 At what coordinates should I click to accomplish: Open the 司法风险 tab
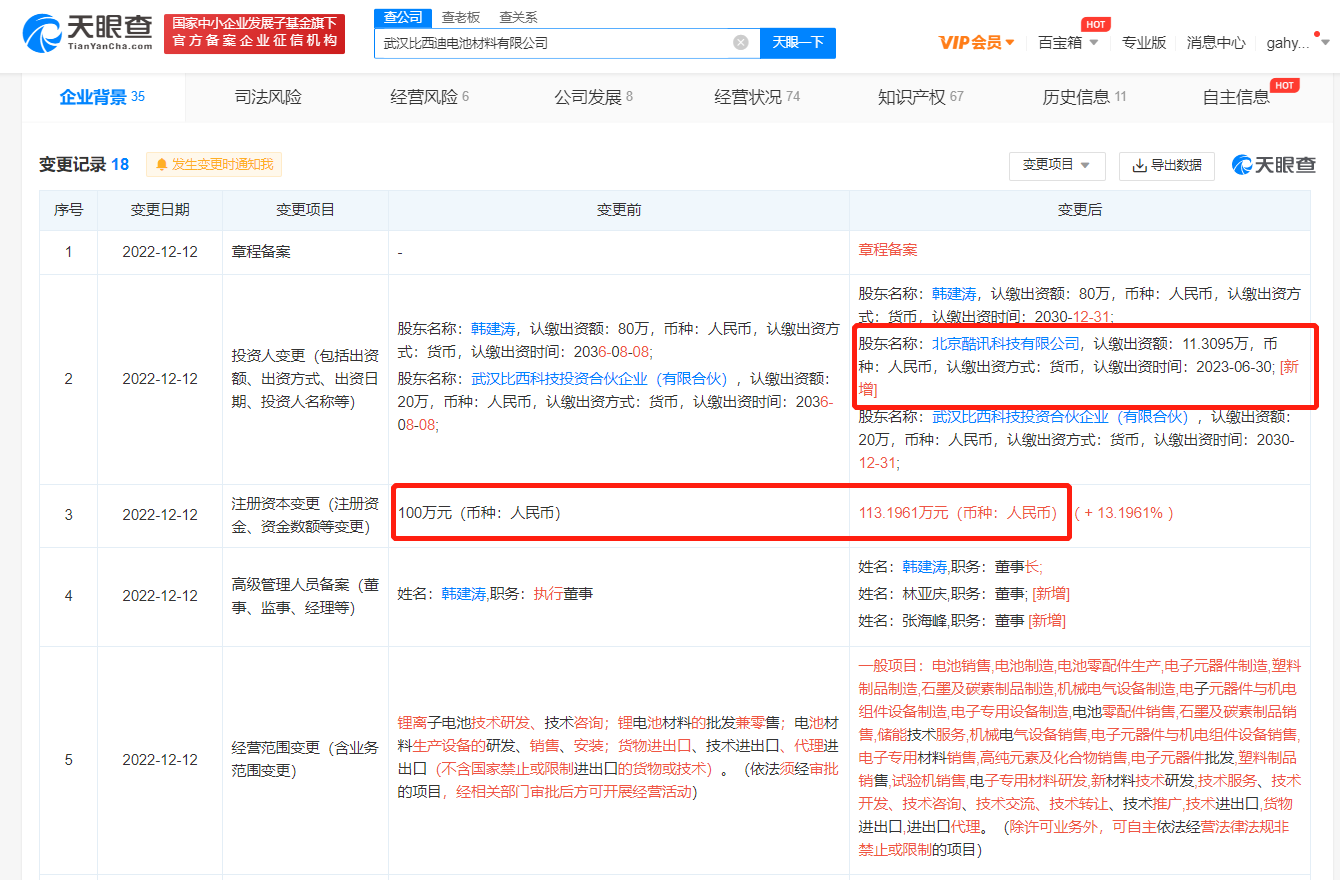267,97
